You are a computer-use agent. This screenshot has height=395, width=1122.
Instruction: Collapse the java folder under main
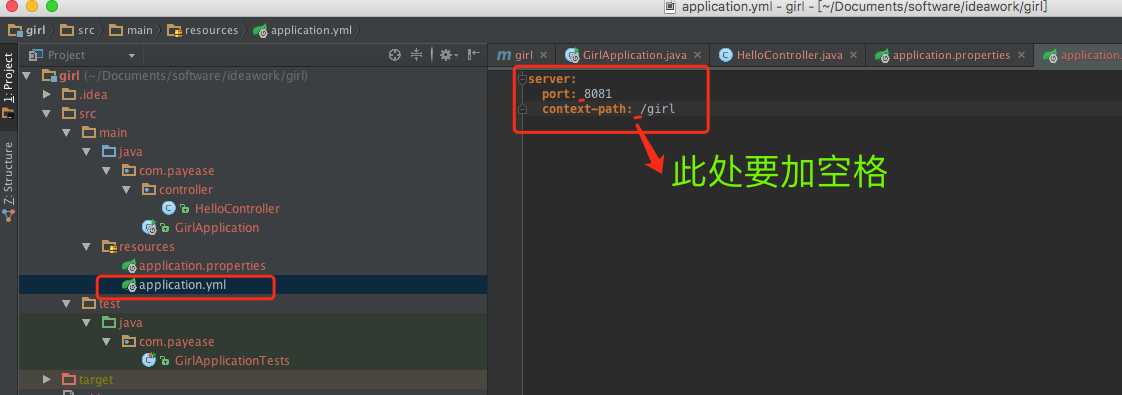[x=87, y=152]
